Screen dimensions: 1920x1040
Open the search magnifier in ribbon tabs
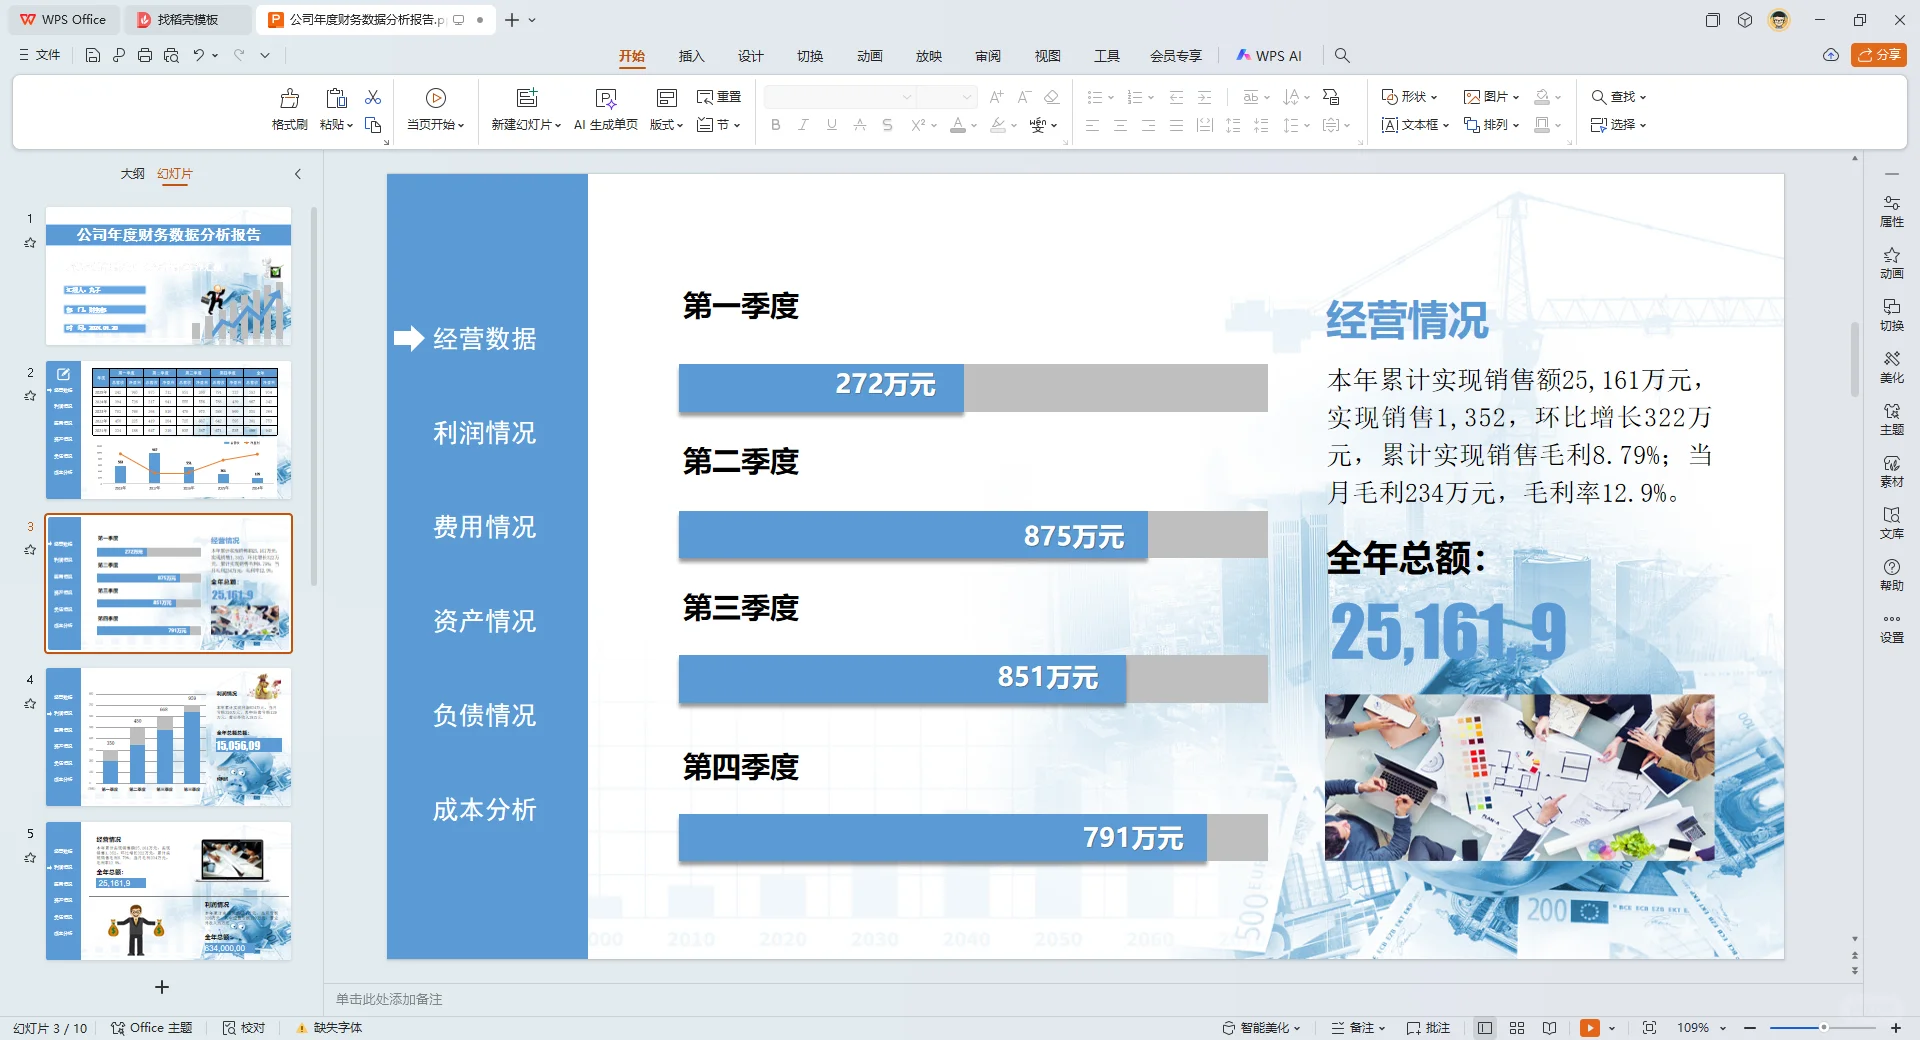[x=1342, y=56]
